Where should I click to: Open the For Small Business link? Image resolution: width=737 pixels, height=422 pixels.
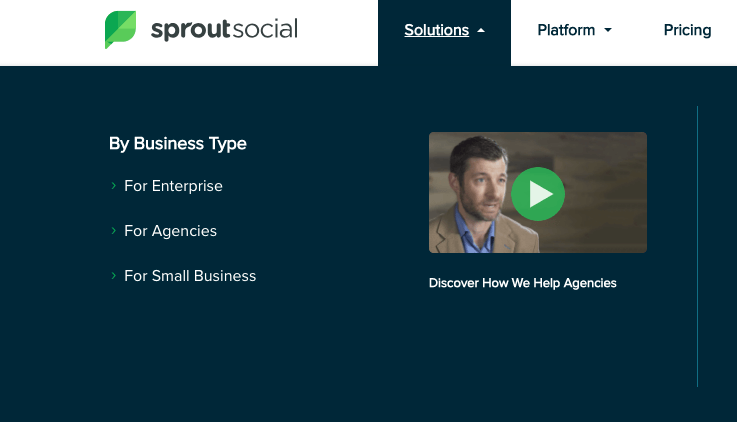(190, 276)
